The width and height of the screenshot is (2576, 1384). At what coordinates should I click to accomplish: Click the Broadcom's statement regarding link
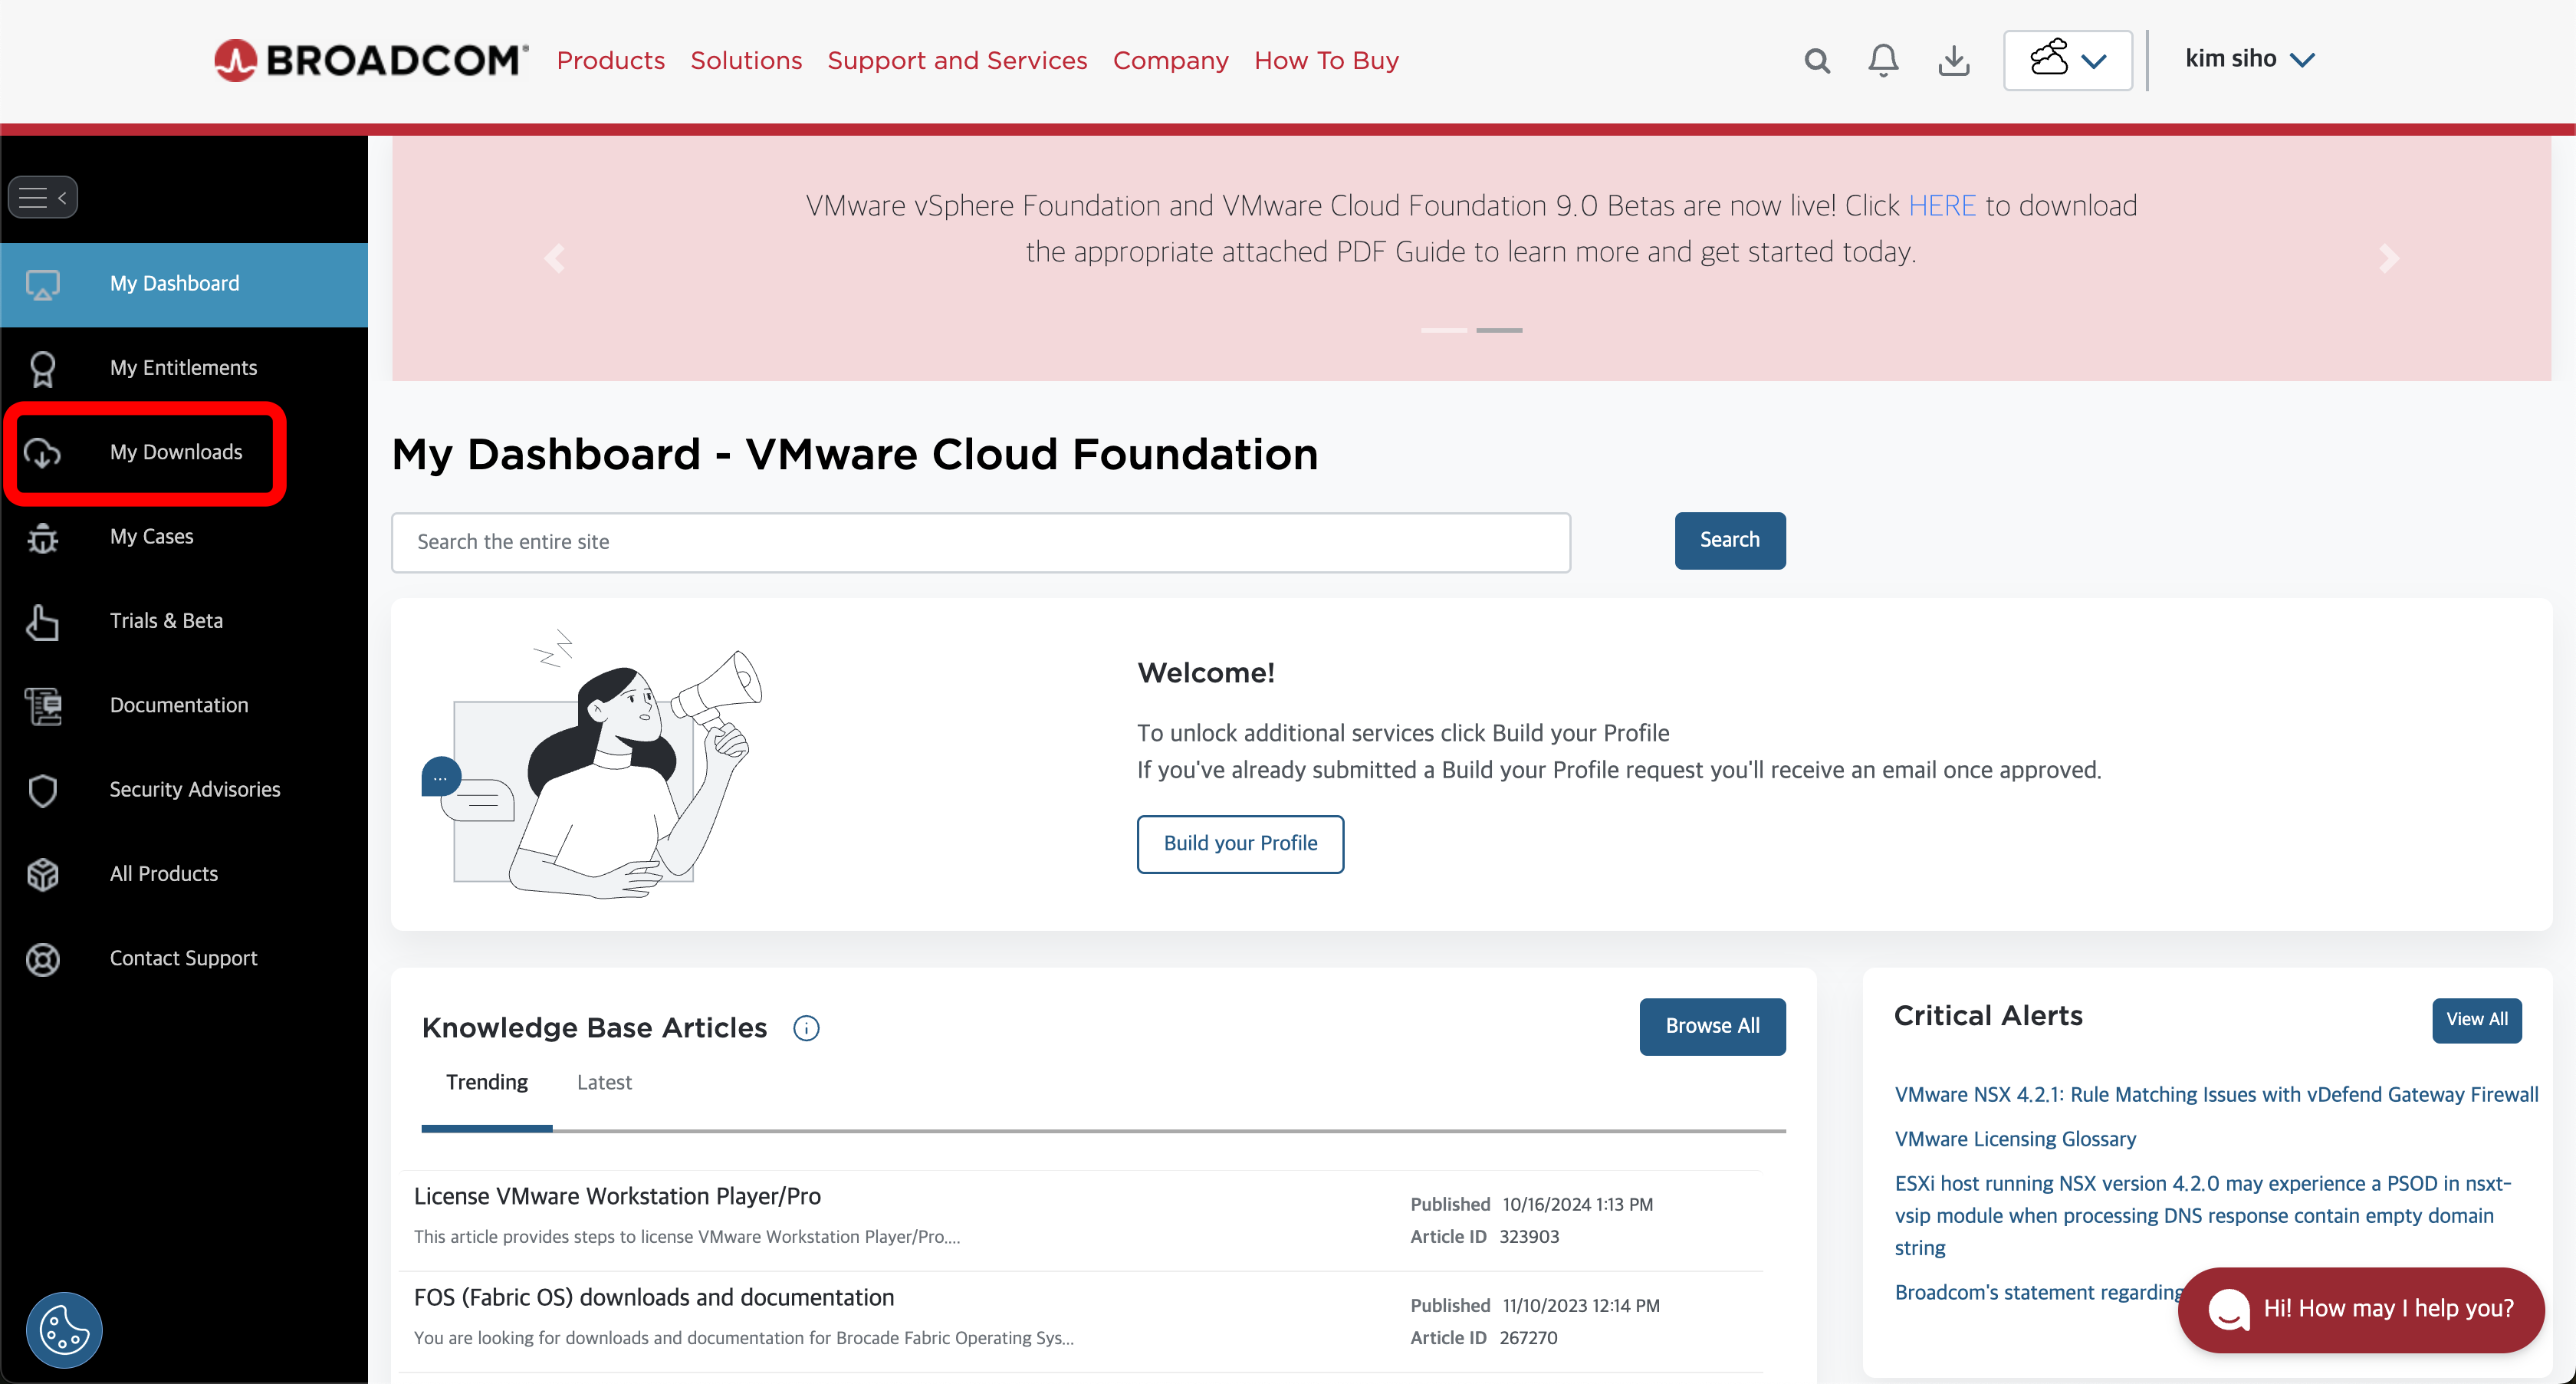coord(2038,1292)
